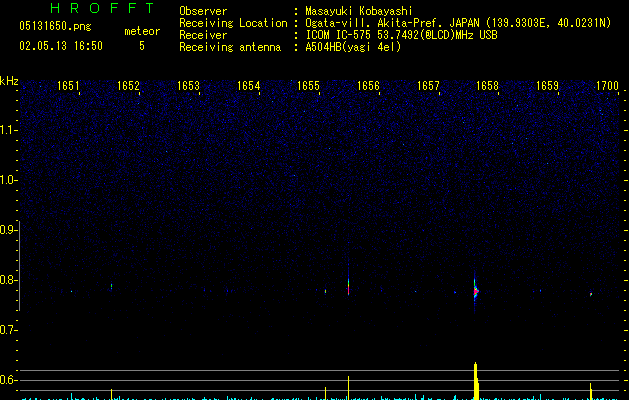Click the 1.1 kHz frequency axis label
The width and height of the screenshot is (629, 400).
point(8,130)
